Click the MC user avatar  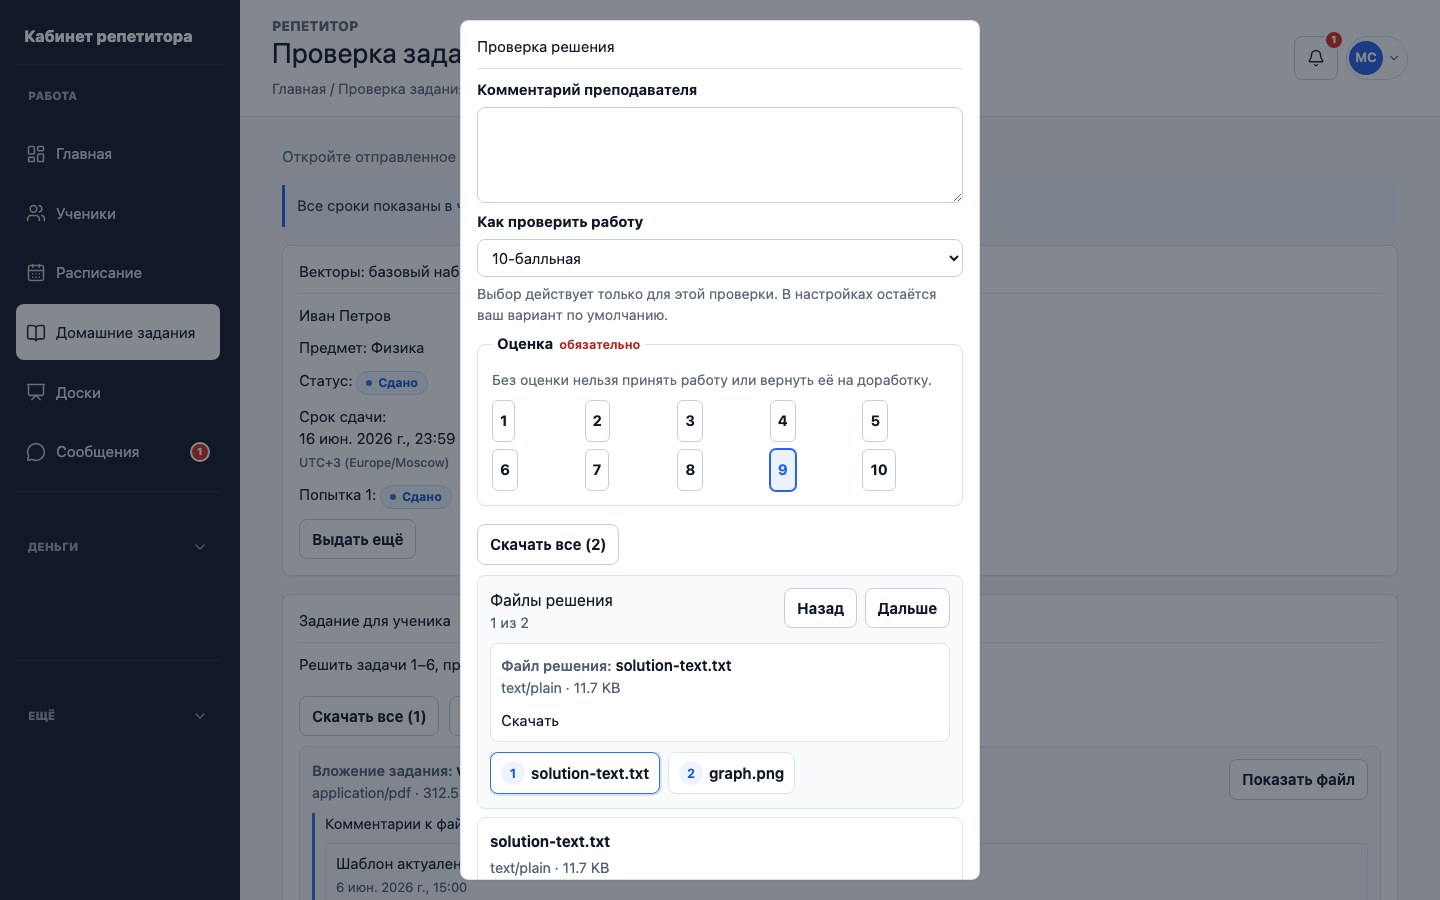point(1366,58)
